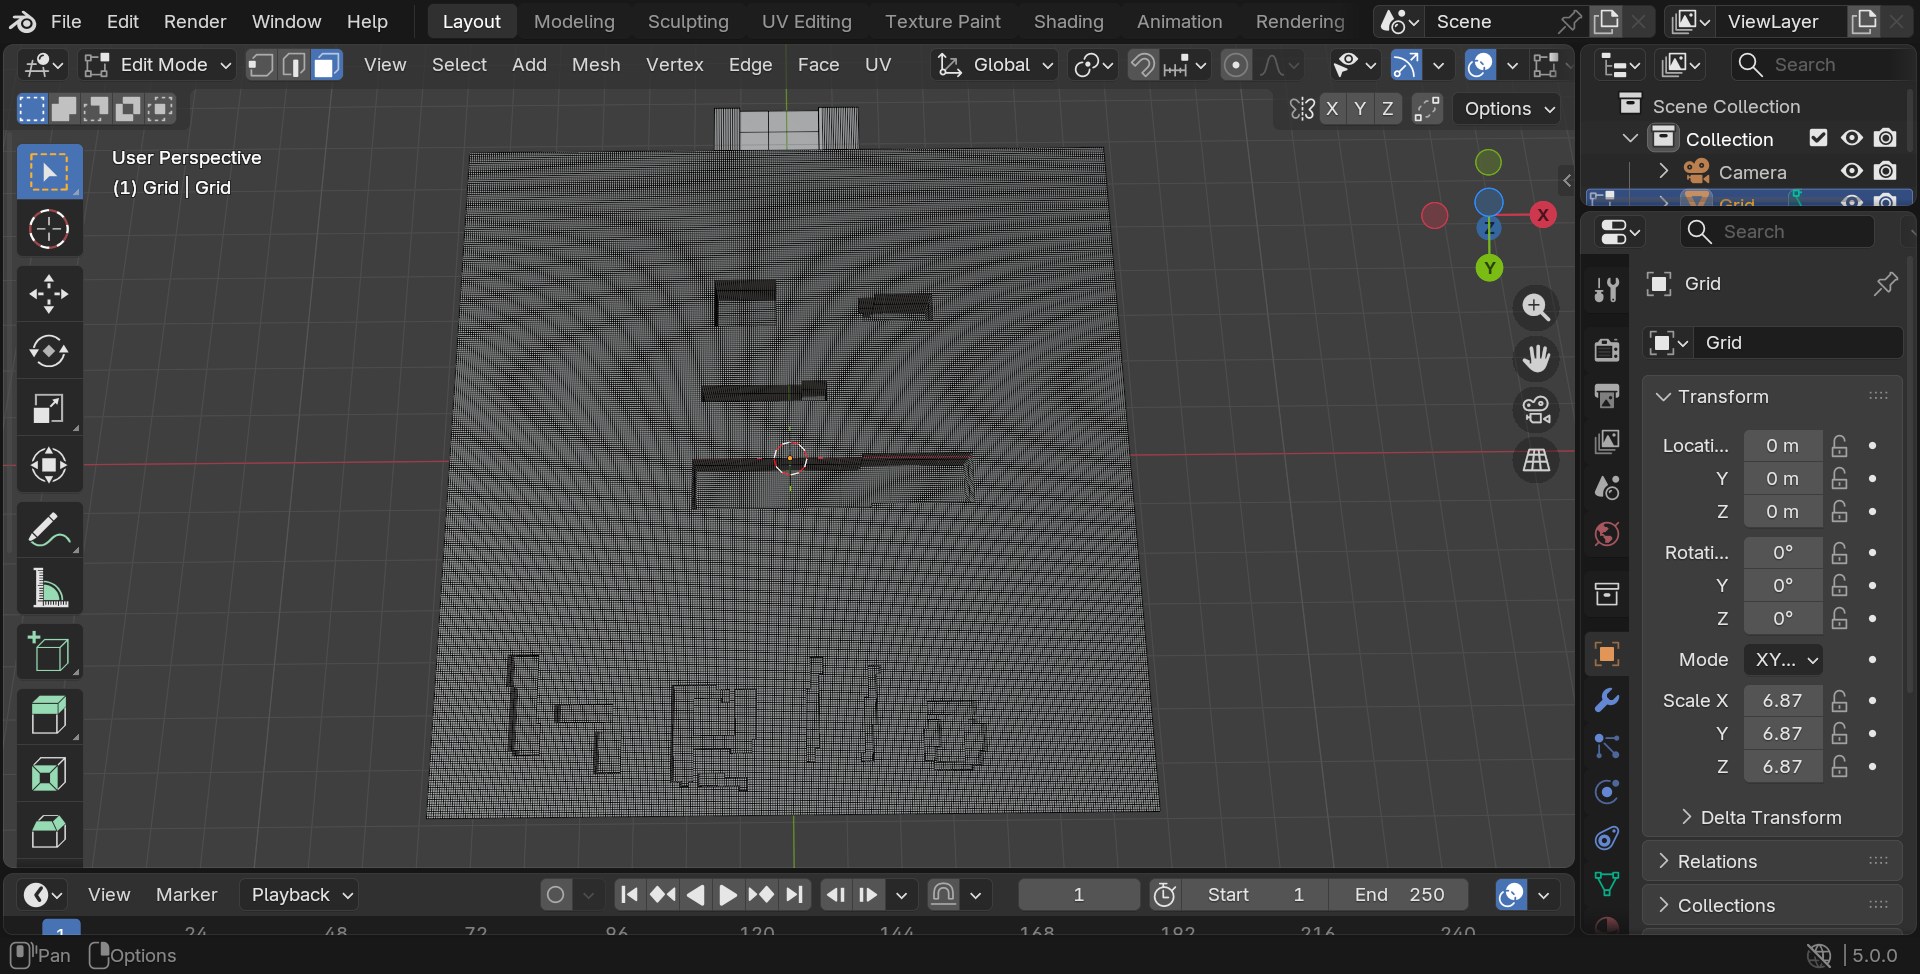The height and width of the screenshot is (974, 1920).
Task: Disable Camera in renders
Action: coord(1885,172)
